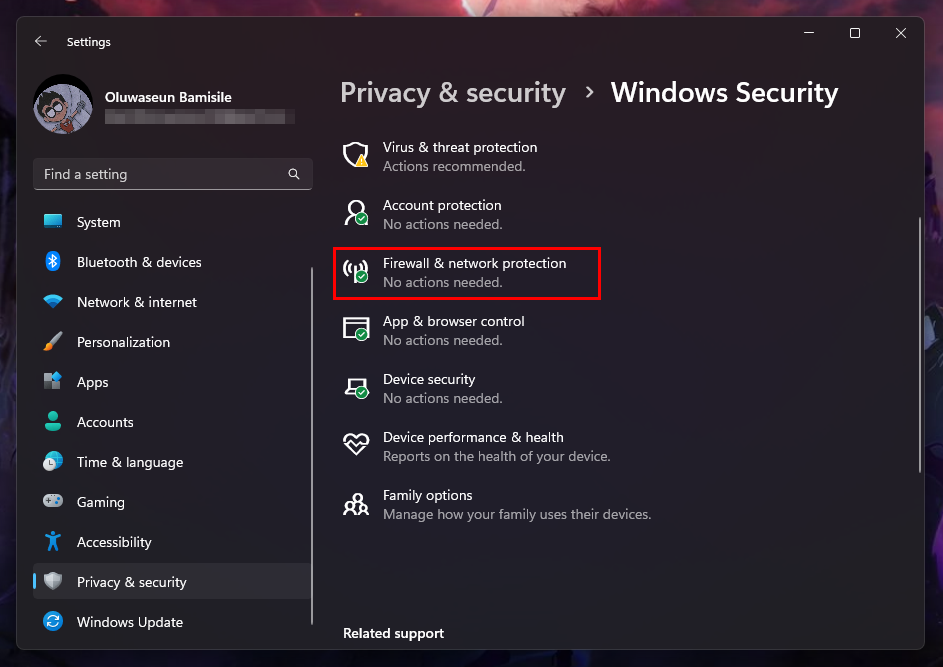Screen dimensions: 943x667
Task: Click the App & browser control window icon
Action: point(355,328)
